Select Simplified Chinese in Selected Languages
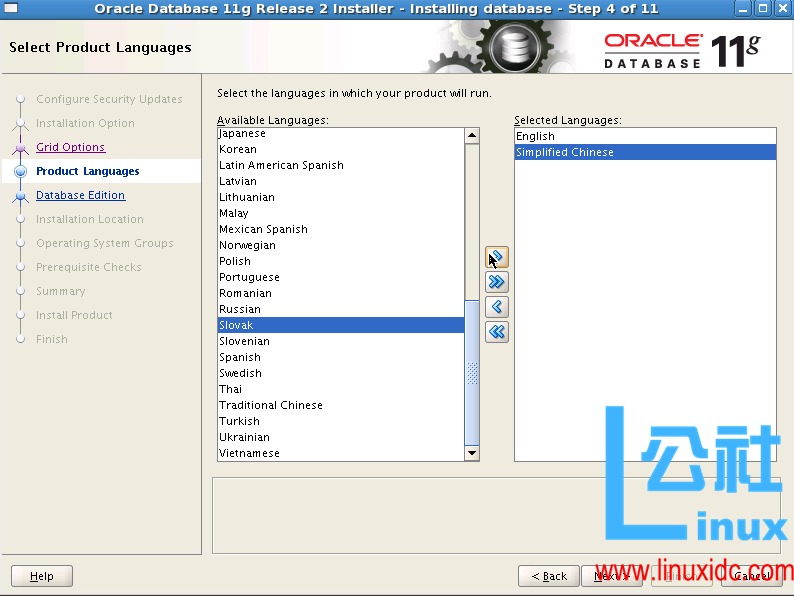This screenshot has width=794, height=596. click(x=565, y=152)
